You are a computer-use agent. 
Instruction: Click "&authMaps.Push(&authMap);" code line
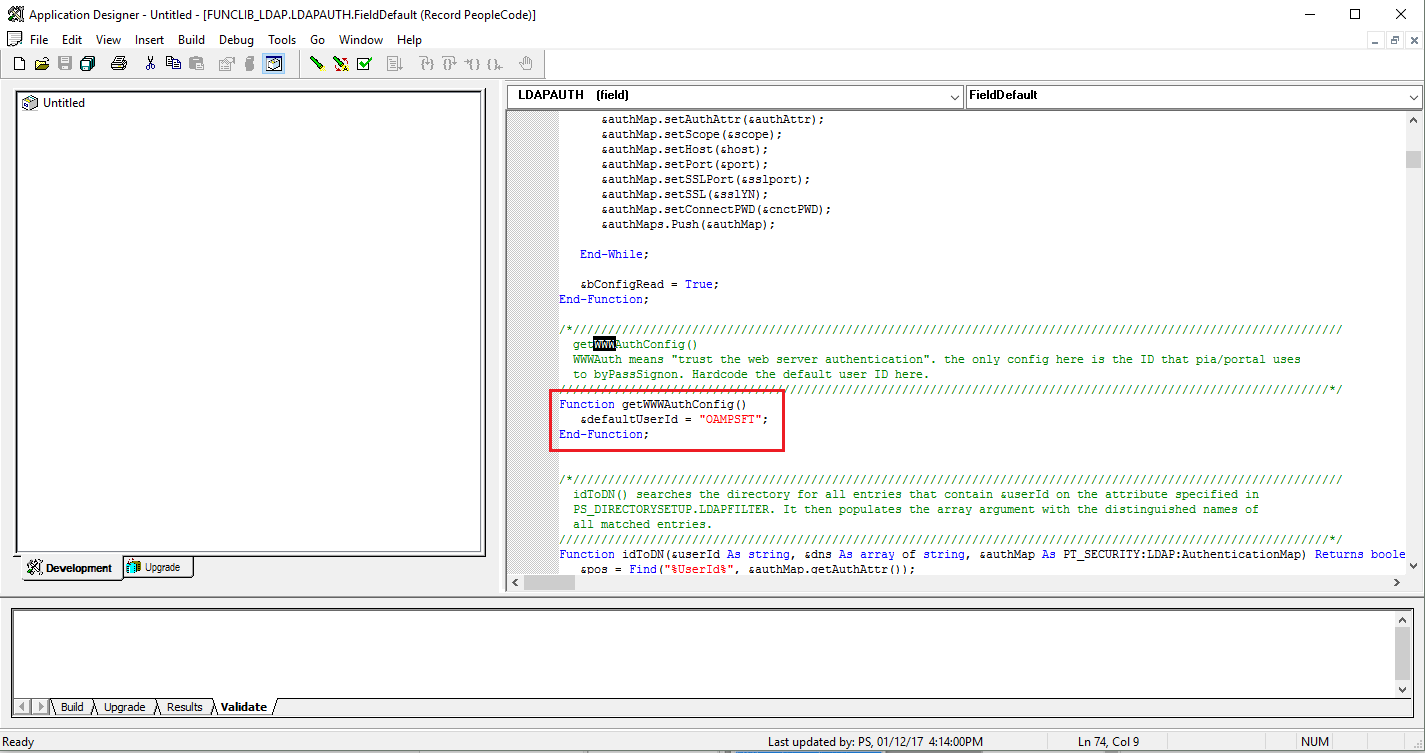(688, 224)
